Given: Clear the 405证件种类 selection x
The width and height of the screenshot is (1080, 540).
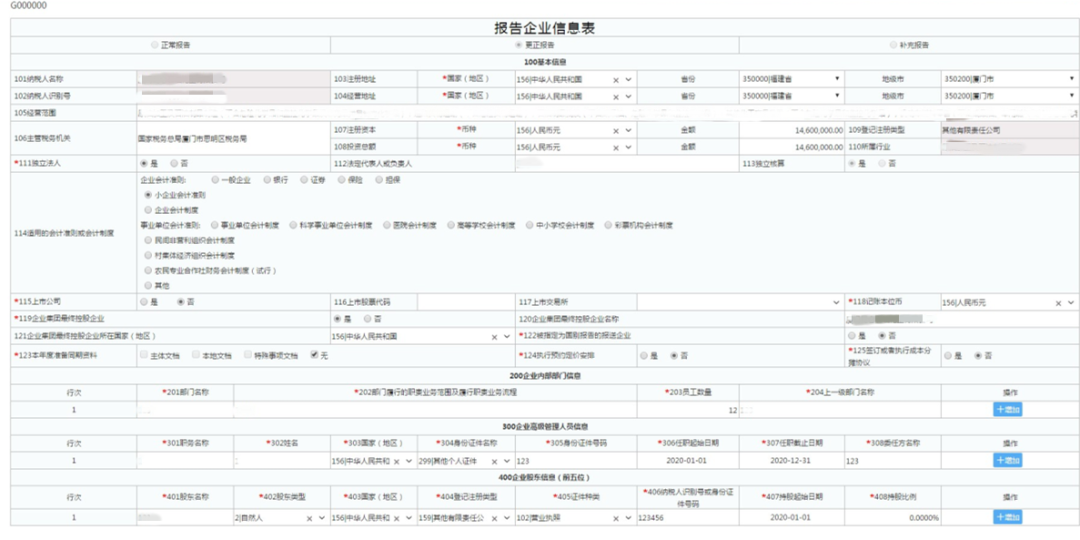Looking at the screenshot, I should tap(616, 517).
